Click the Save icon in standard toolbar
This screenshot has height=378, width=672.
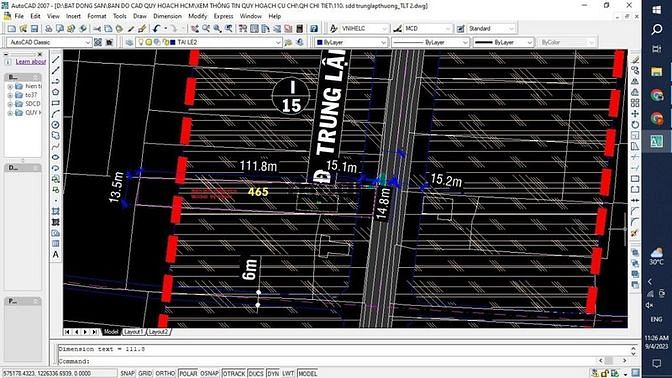point(34,29)
